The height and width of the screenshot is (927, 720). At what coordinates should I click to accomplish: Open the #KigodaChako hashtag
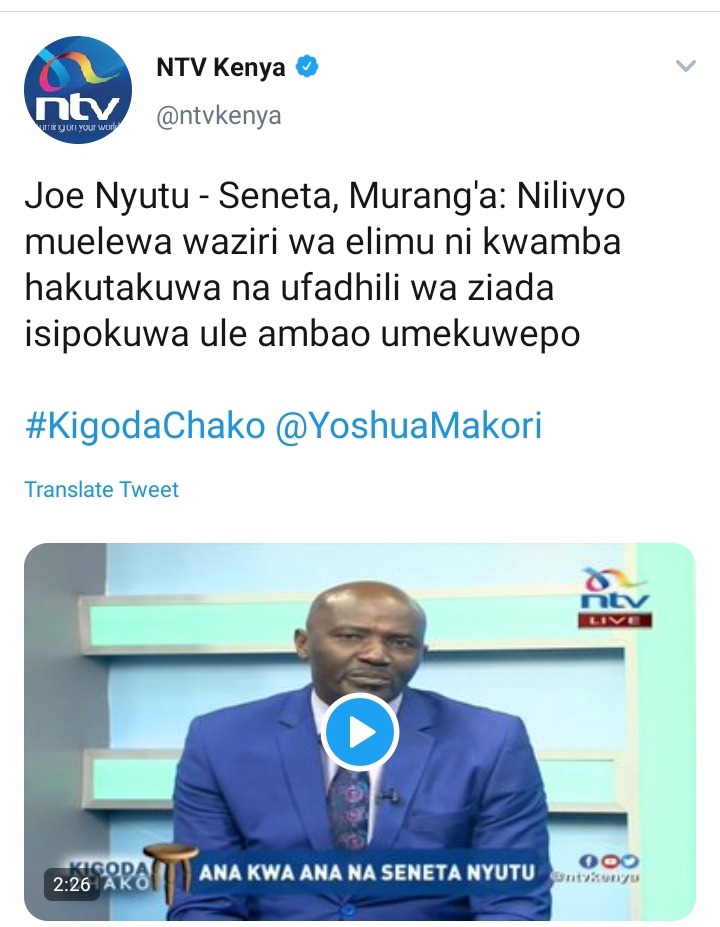[145, 426]
